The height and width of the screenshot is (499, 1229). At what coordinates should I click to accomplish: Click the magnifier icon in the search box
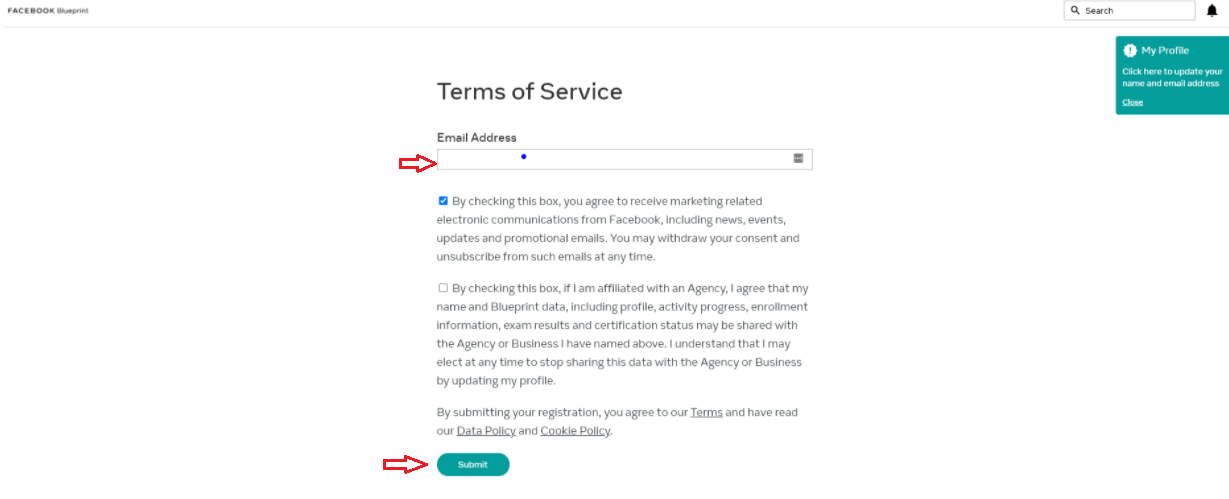[1075, 10]
